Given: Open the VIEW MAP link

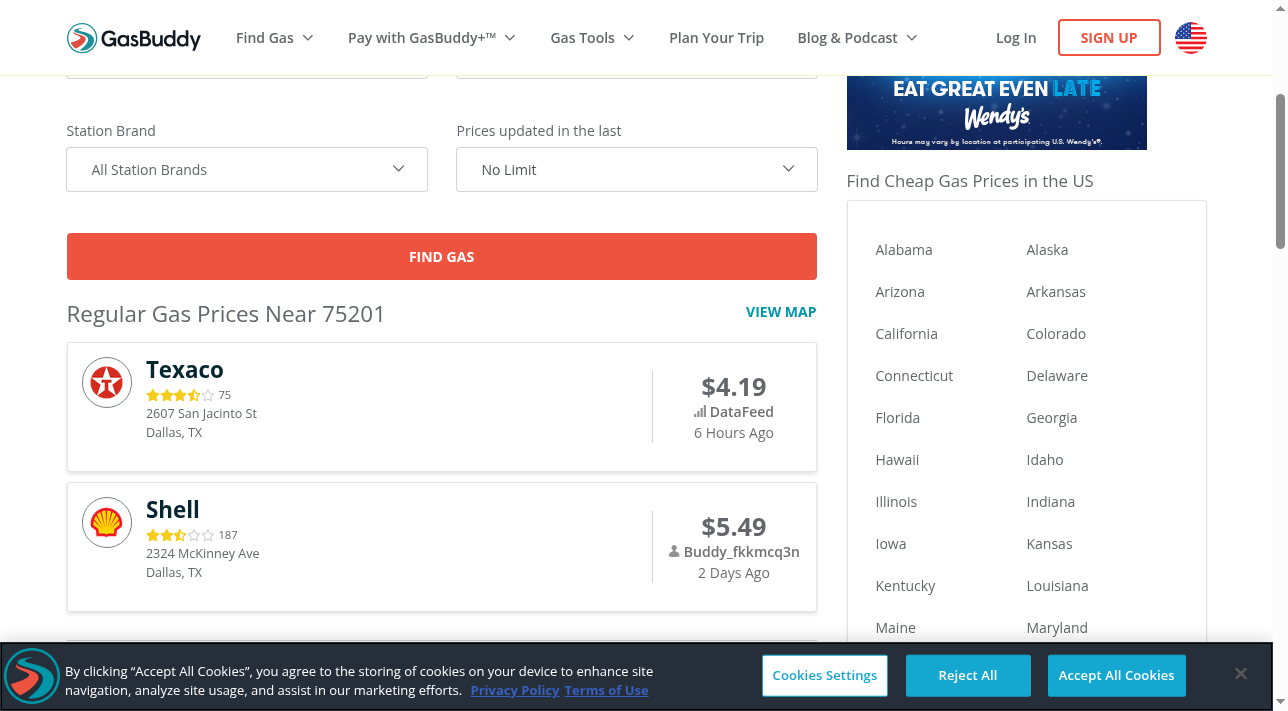Looking at the screenshot, I should click(781, 312).
